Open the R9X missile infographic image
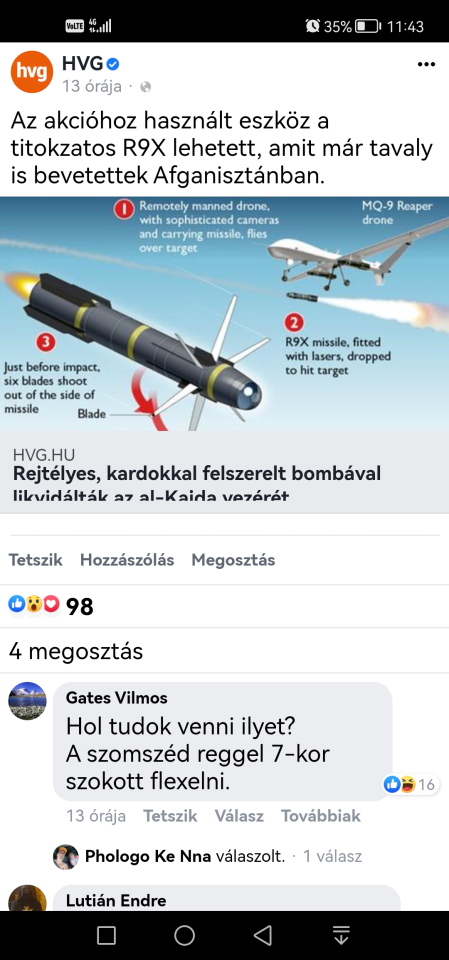This screenshot has width=449, height=960. click(224, 314)
